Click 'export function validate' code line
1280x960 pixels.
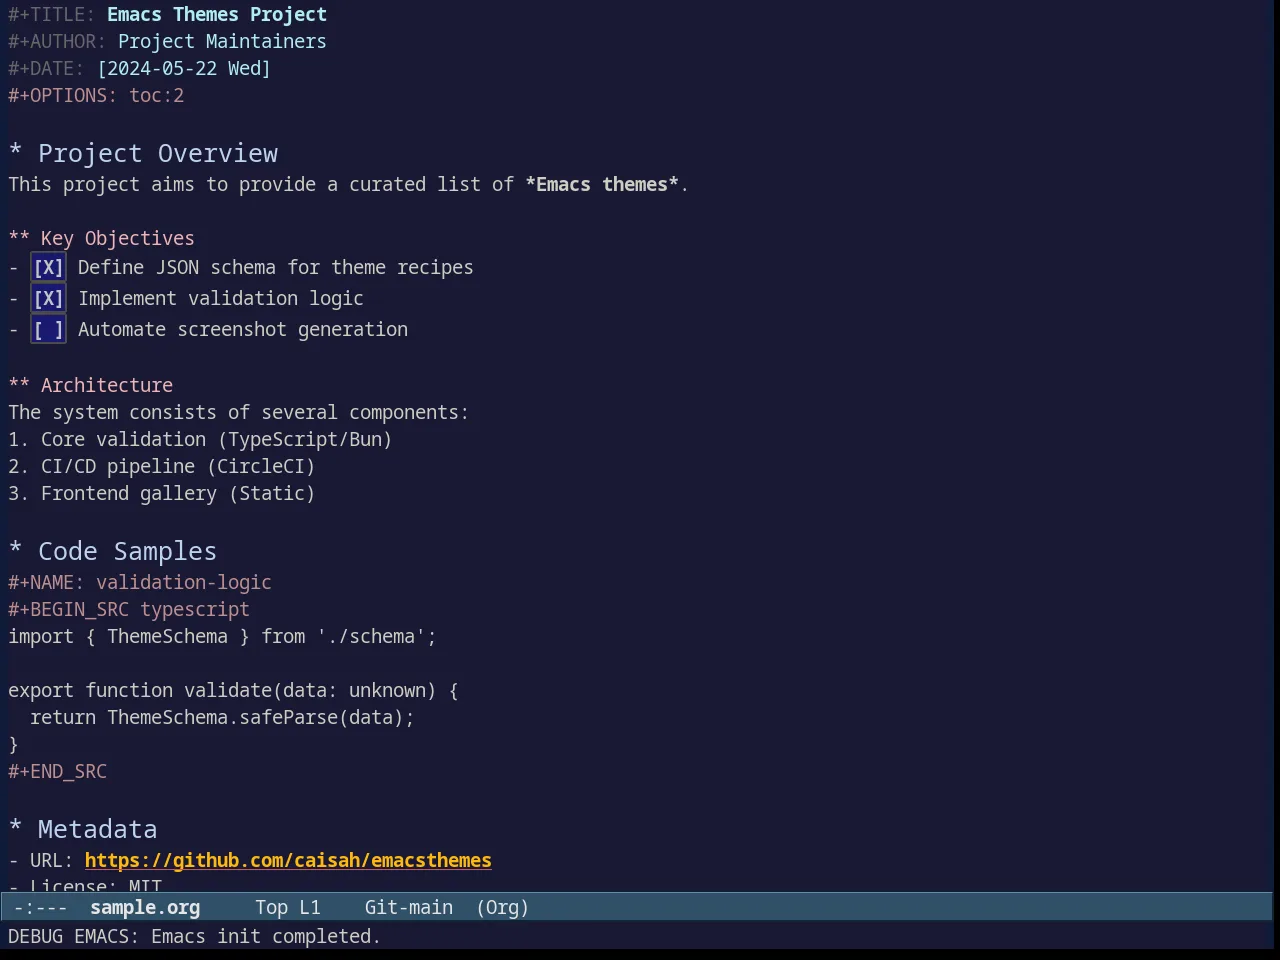233,690
